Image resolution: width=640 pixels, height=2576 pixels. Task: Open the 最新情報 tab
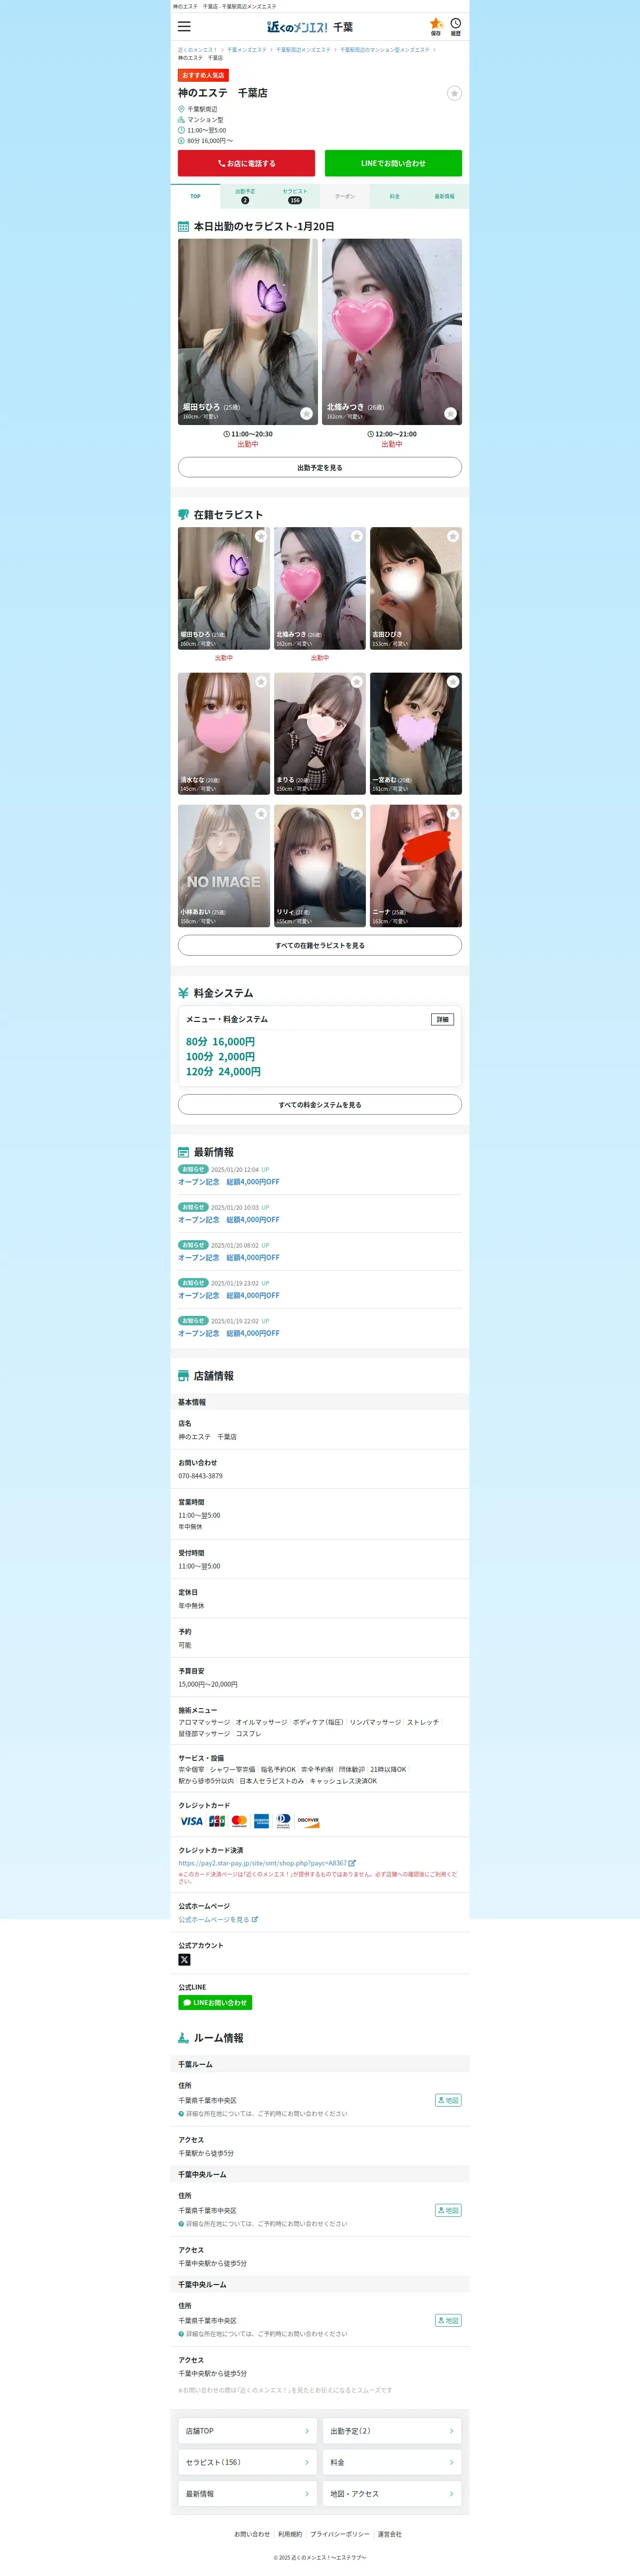pyautogui.click(x=444, y=196)
